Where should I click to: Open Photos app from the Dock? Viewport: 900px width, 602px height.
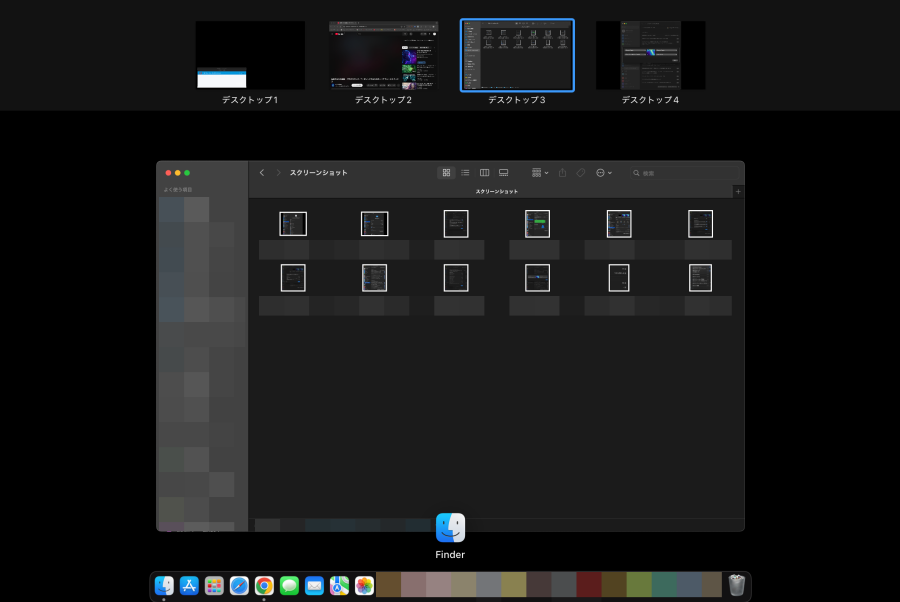click(364, 585)
